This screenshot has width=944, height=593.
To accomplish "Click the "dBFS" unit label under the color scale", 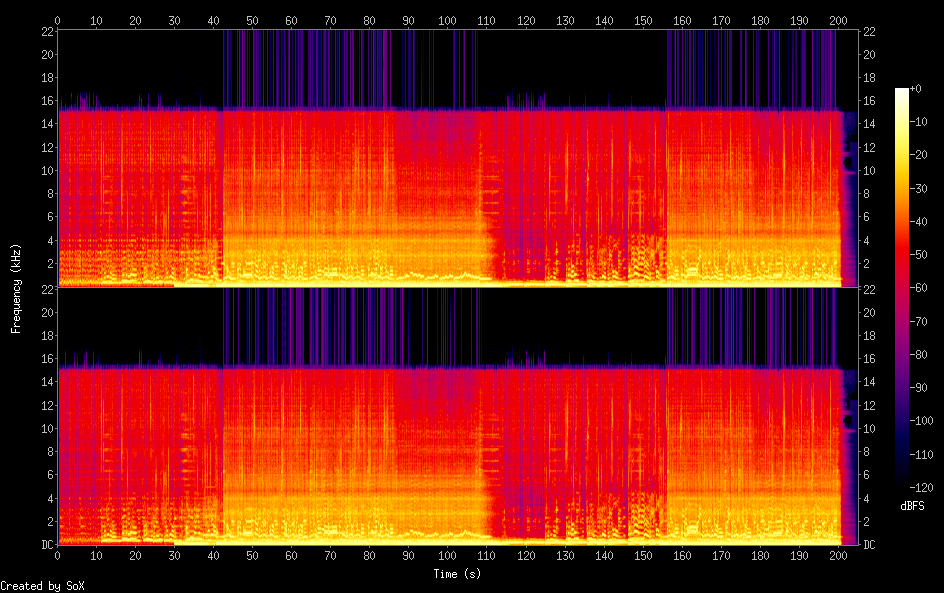I will 912,506.
